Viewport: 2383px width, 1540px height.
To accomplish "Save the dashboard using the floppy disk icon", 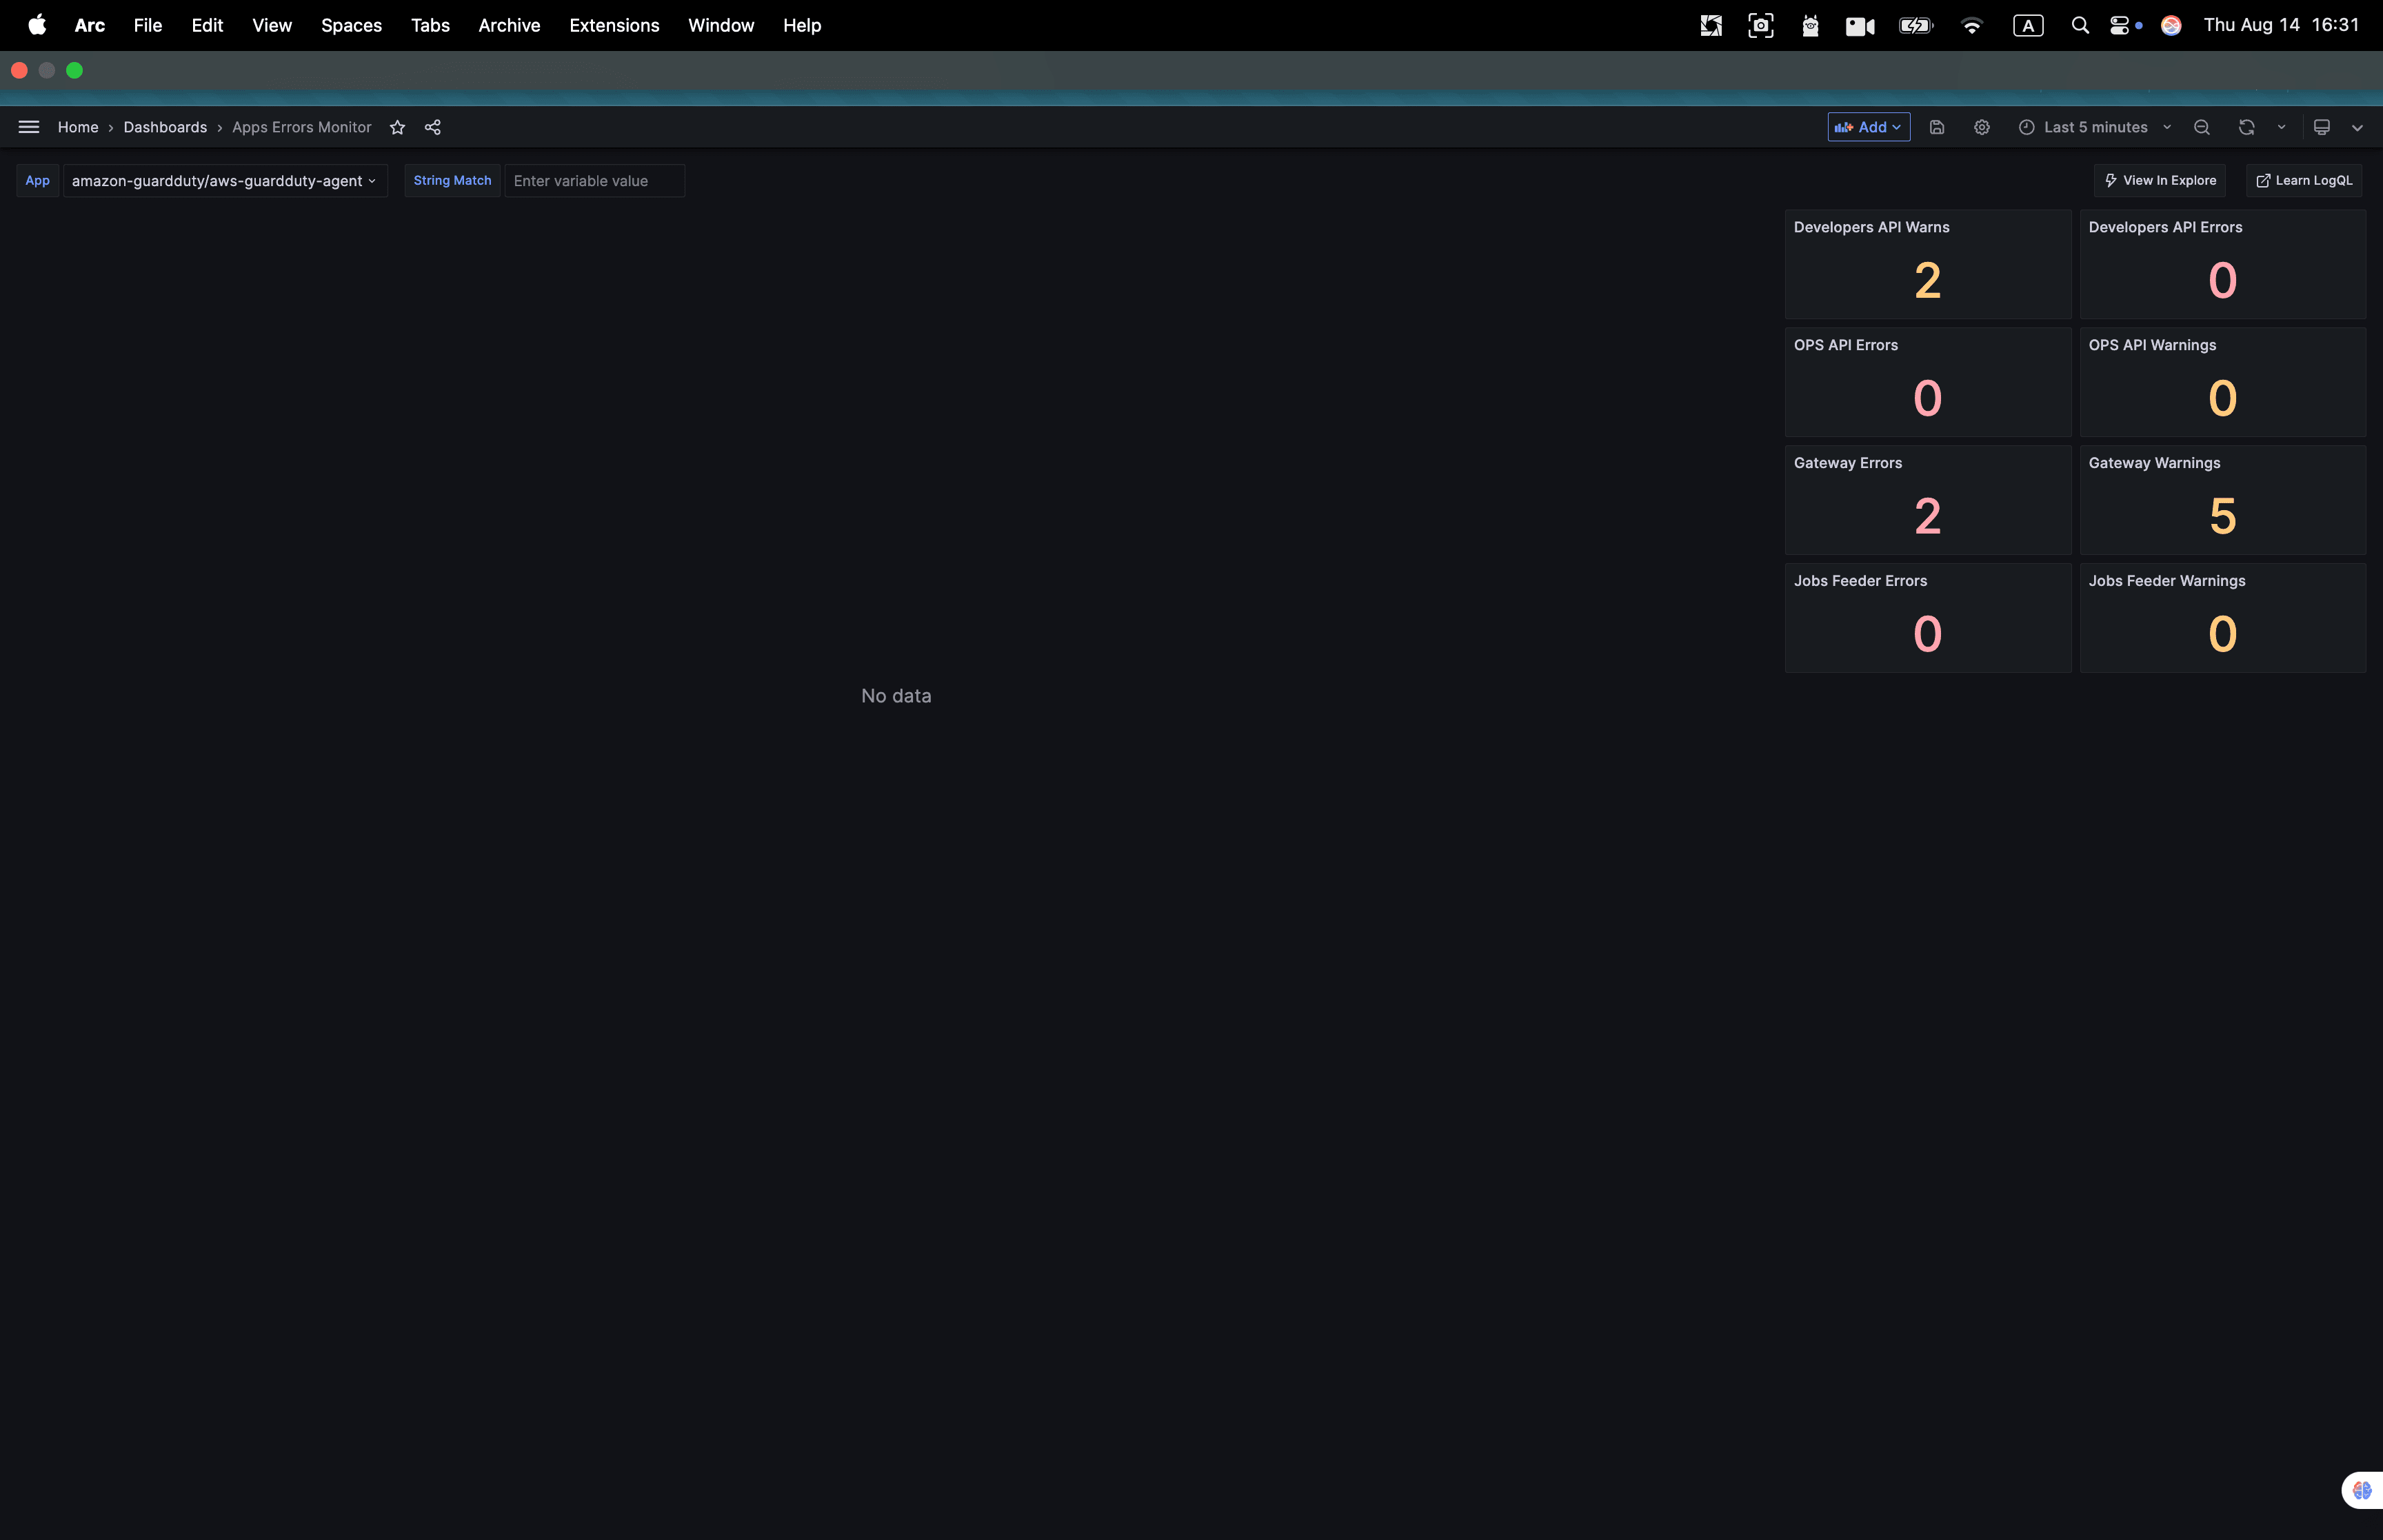I will pyautogui.click(x=1938, y=127).
